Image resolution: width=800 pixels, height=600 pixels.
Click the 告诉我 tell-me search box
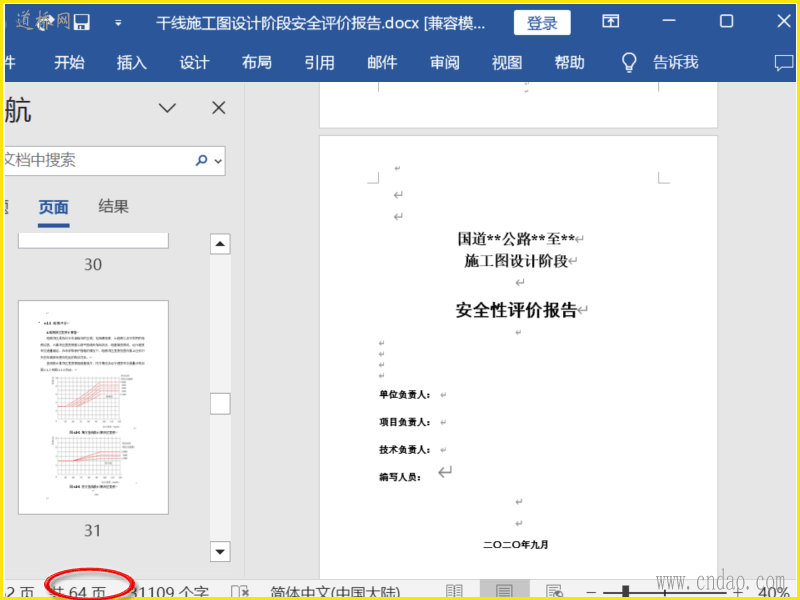[676, 63]
